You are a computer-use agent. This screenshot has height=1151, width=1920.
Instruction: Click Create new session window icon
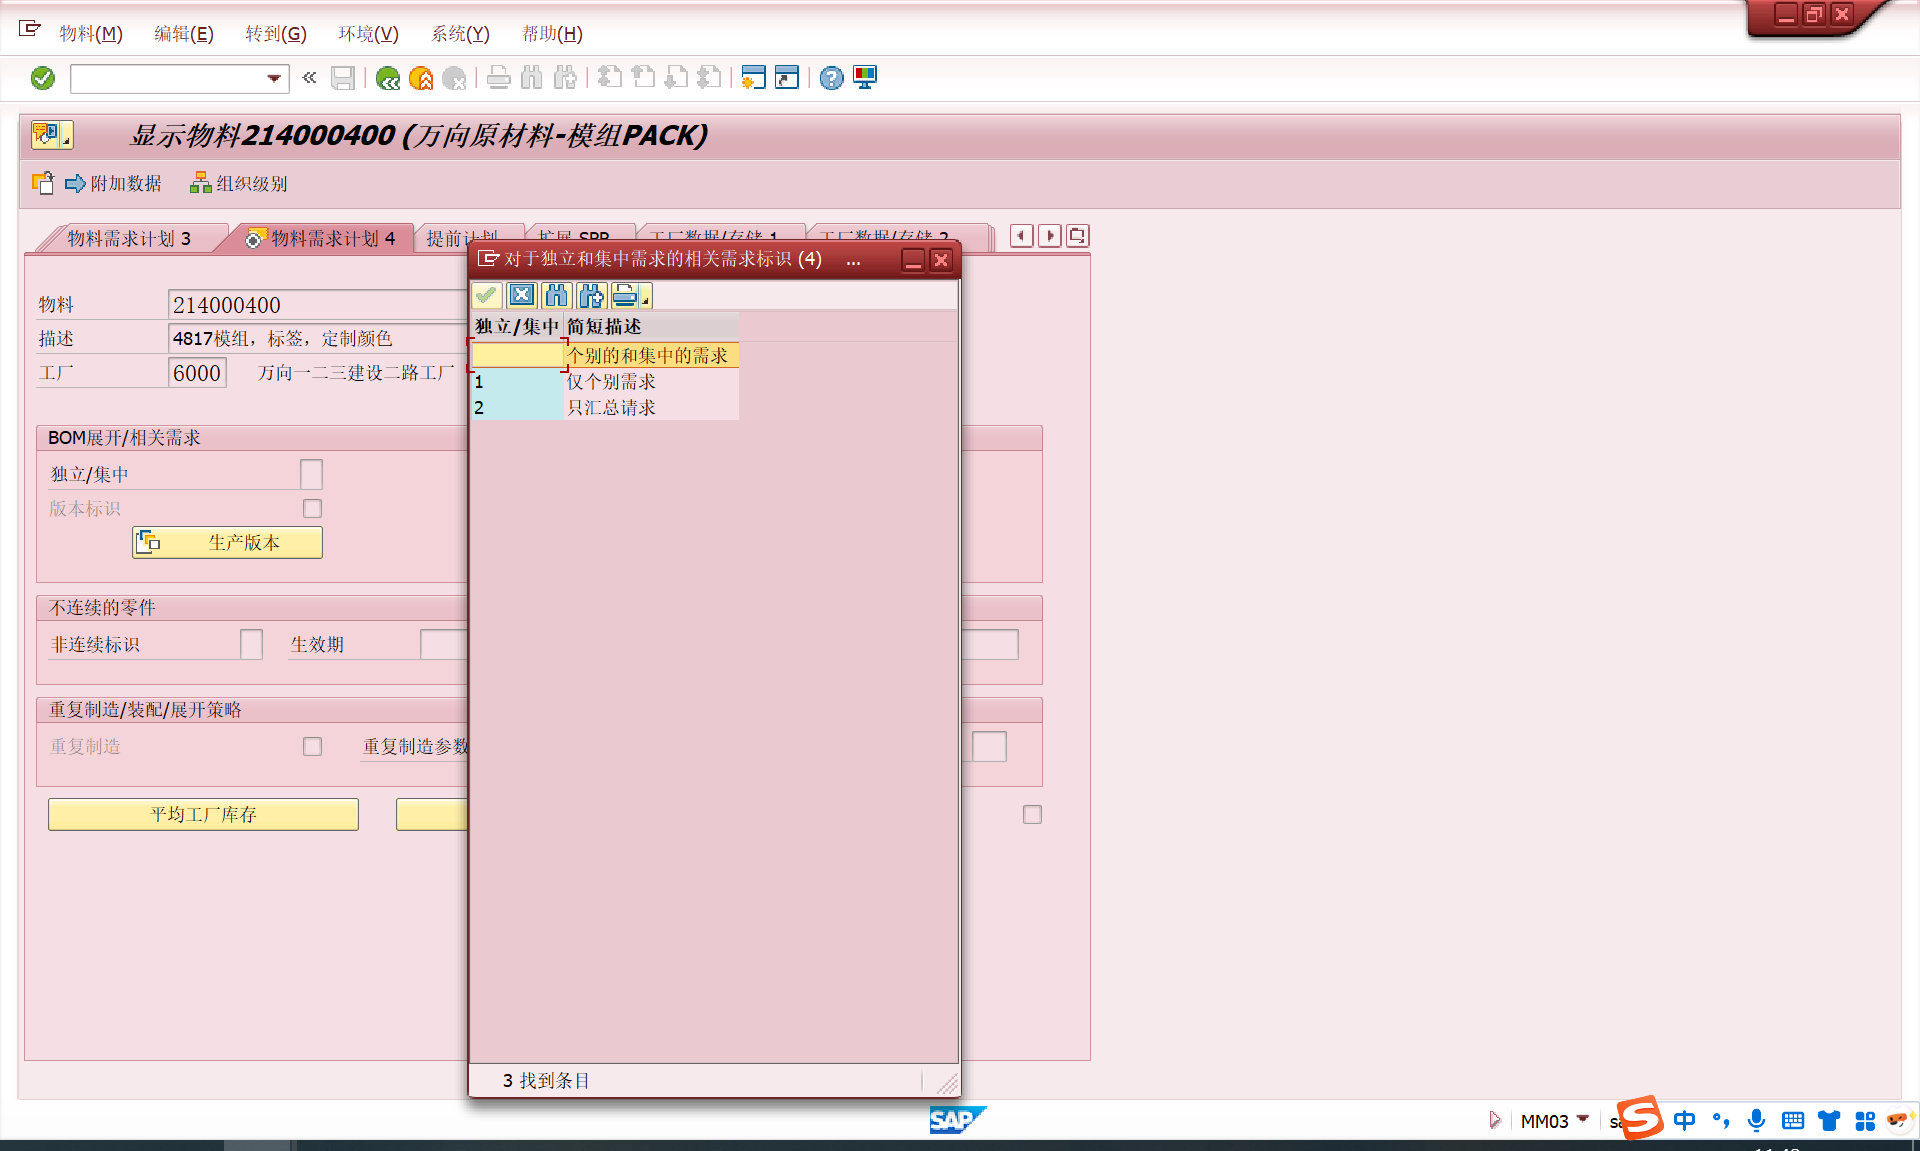click(754, 78)
